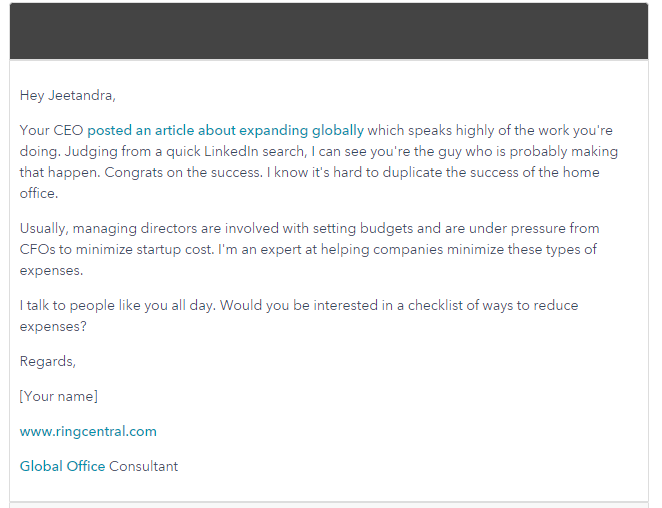Click the "I talk to people" sentence start
Screen dimensions: 662x508
[67, 305]
